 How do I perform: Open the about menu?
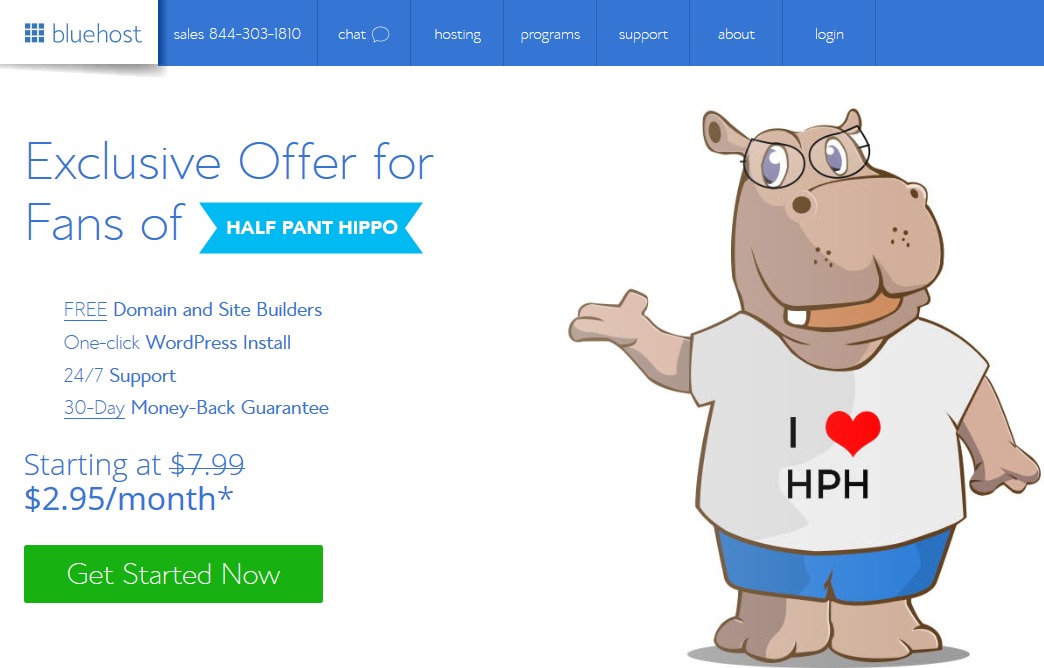click(736, 34)
